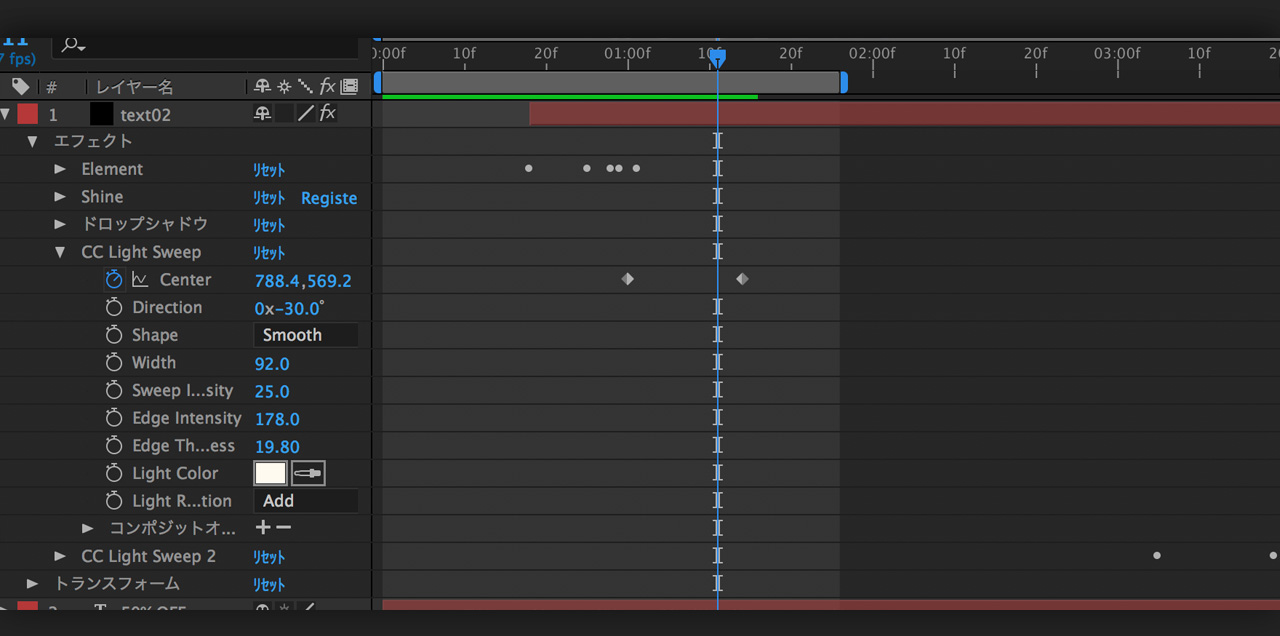Toggle the fx effects switch on text02

[x=327, y=114]
